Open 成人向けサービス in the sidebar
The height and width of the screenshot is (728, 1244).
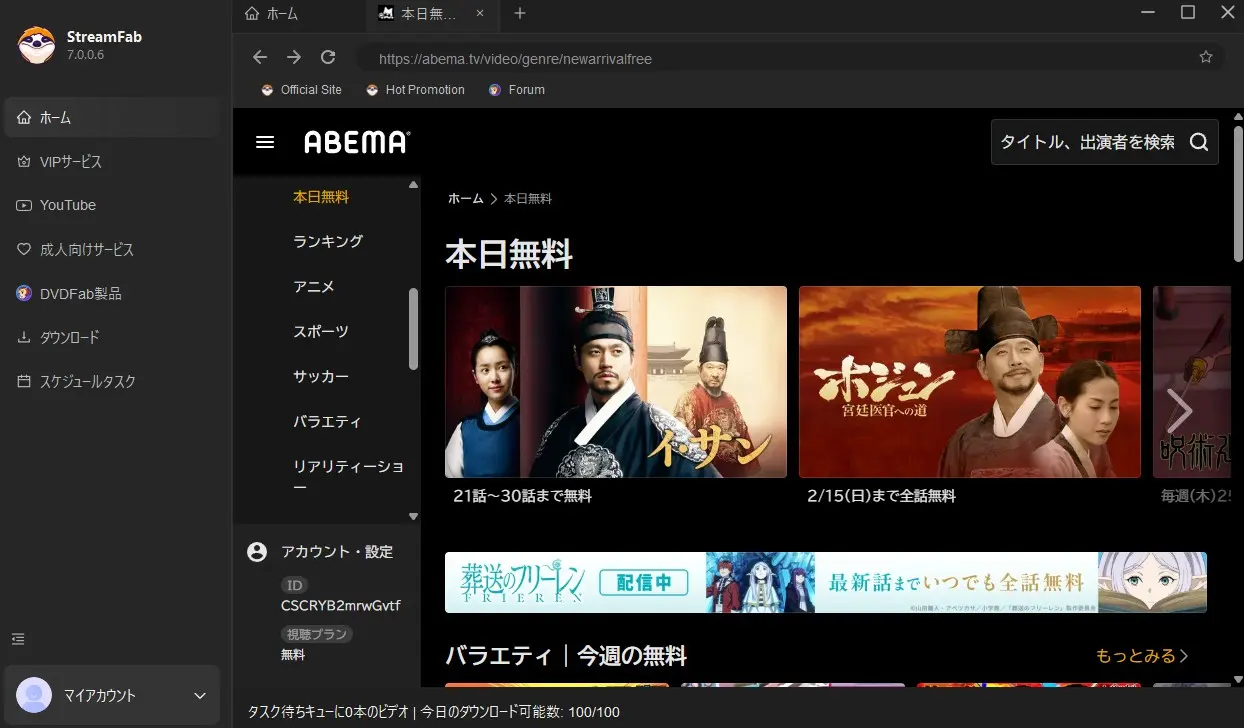coord(111,249)
